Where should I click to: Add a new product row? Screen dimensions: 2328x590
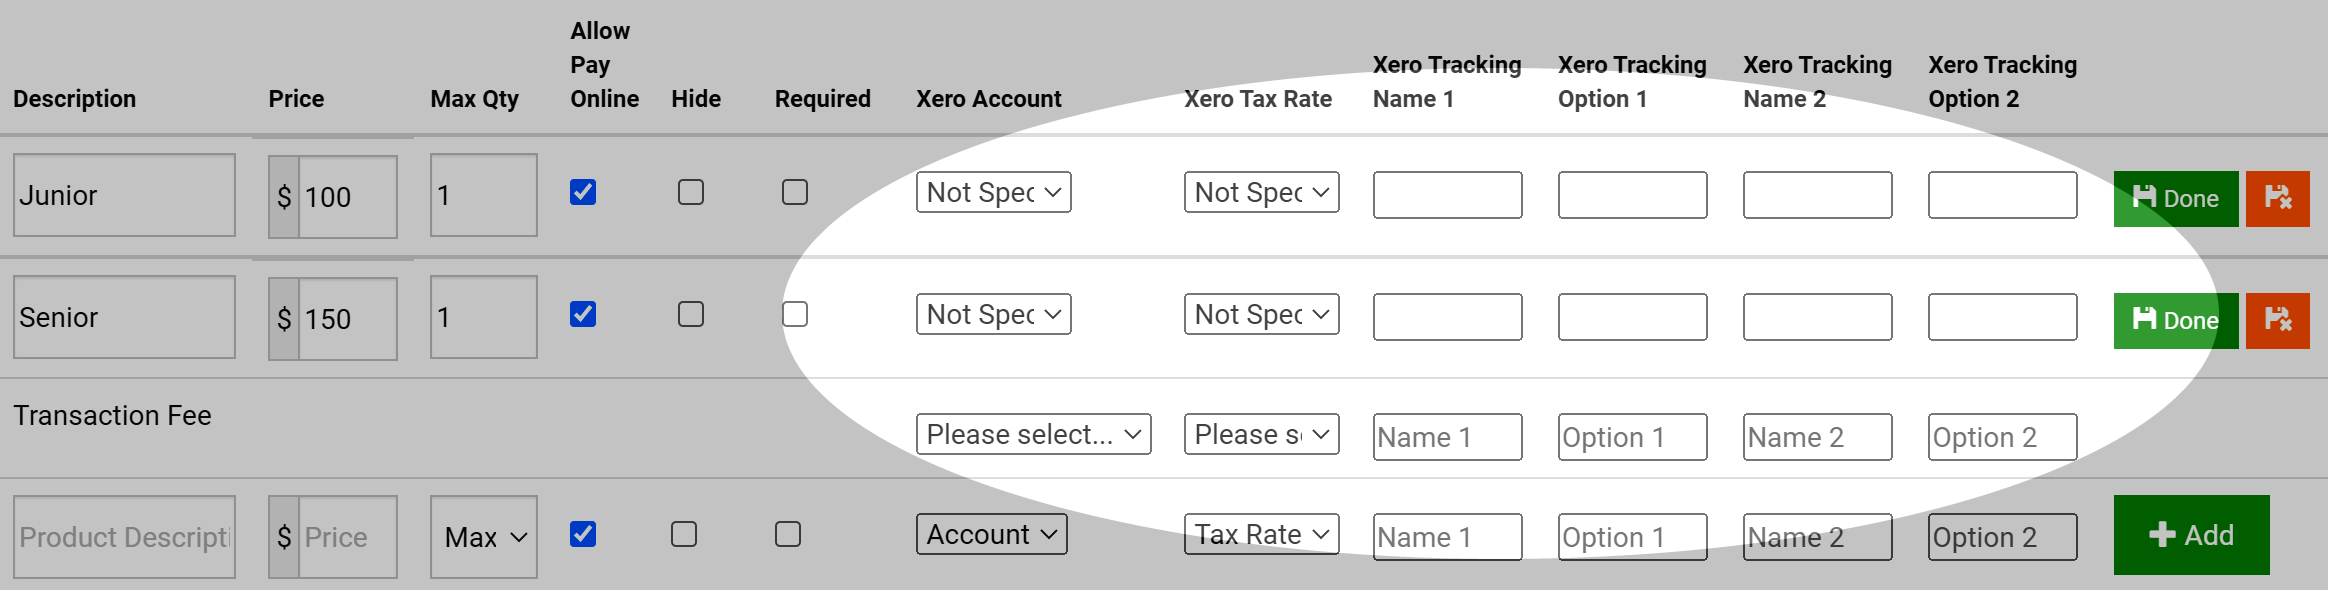2191,535
